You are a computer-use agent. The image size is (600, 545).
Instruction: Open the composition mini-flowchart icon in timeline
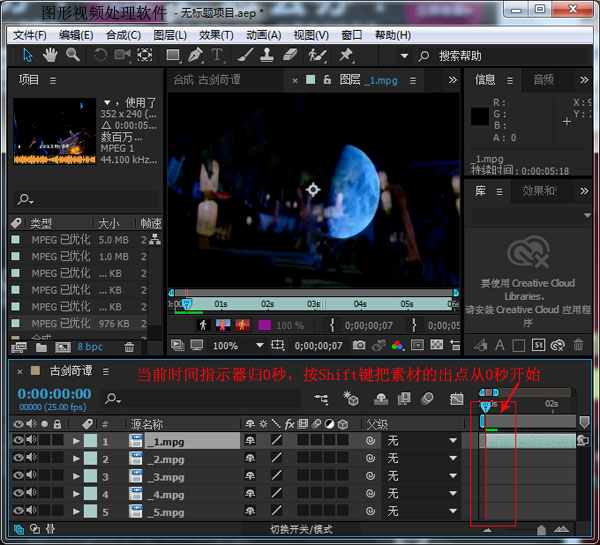point(321,399)
